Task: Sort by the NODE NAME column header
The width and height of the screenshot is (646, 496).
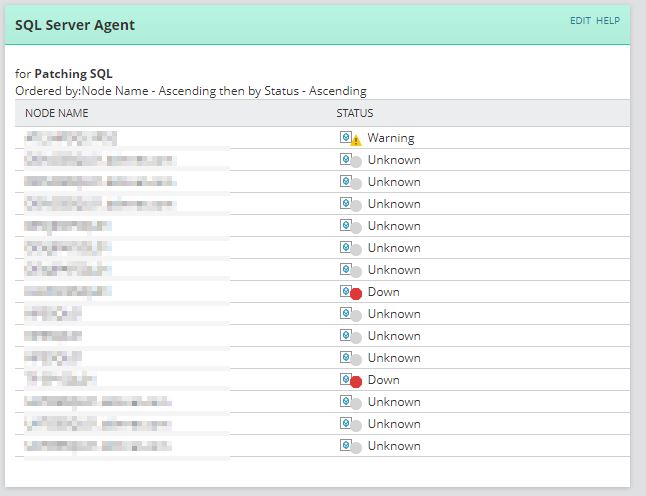Action: pos(56,113)
